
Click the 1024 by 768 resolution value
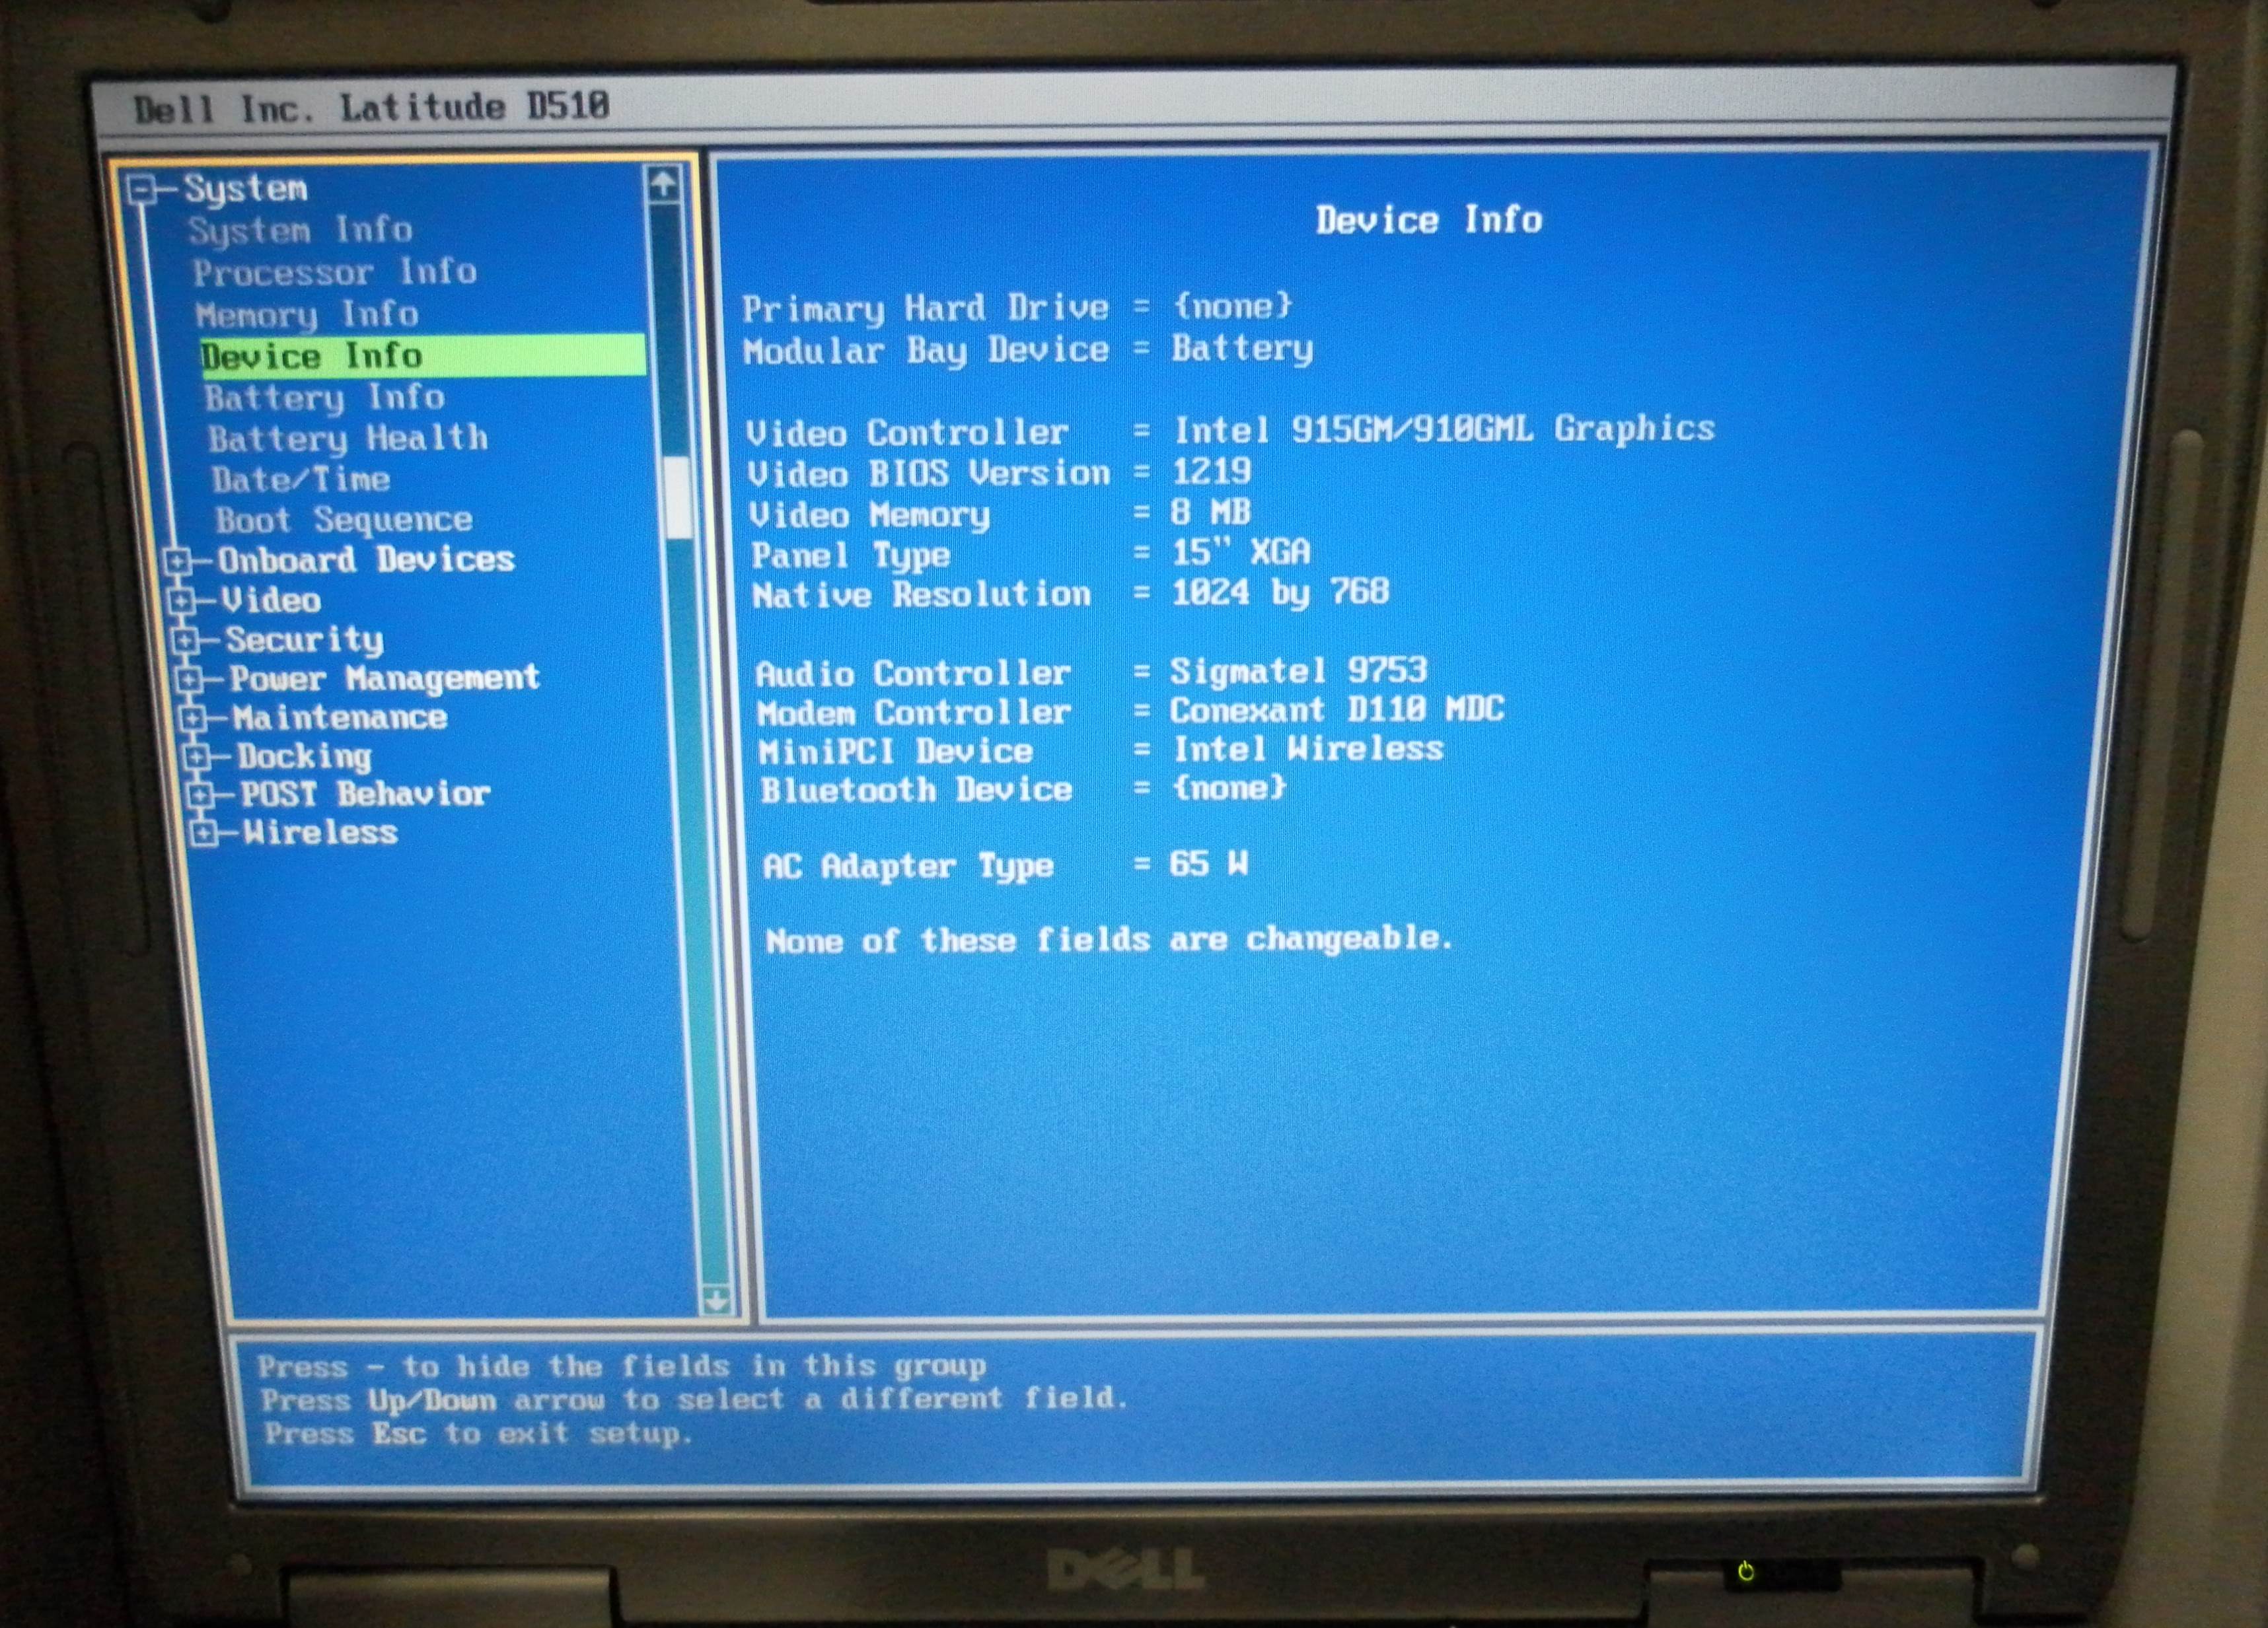tap(1280, 592)
